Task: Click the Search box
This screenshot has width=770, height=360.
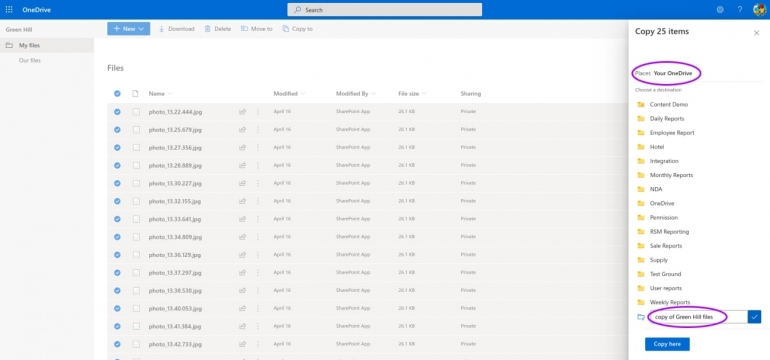Action: (385, 10)
